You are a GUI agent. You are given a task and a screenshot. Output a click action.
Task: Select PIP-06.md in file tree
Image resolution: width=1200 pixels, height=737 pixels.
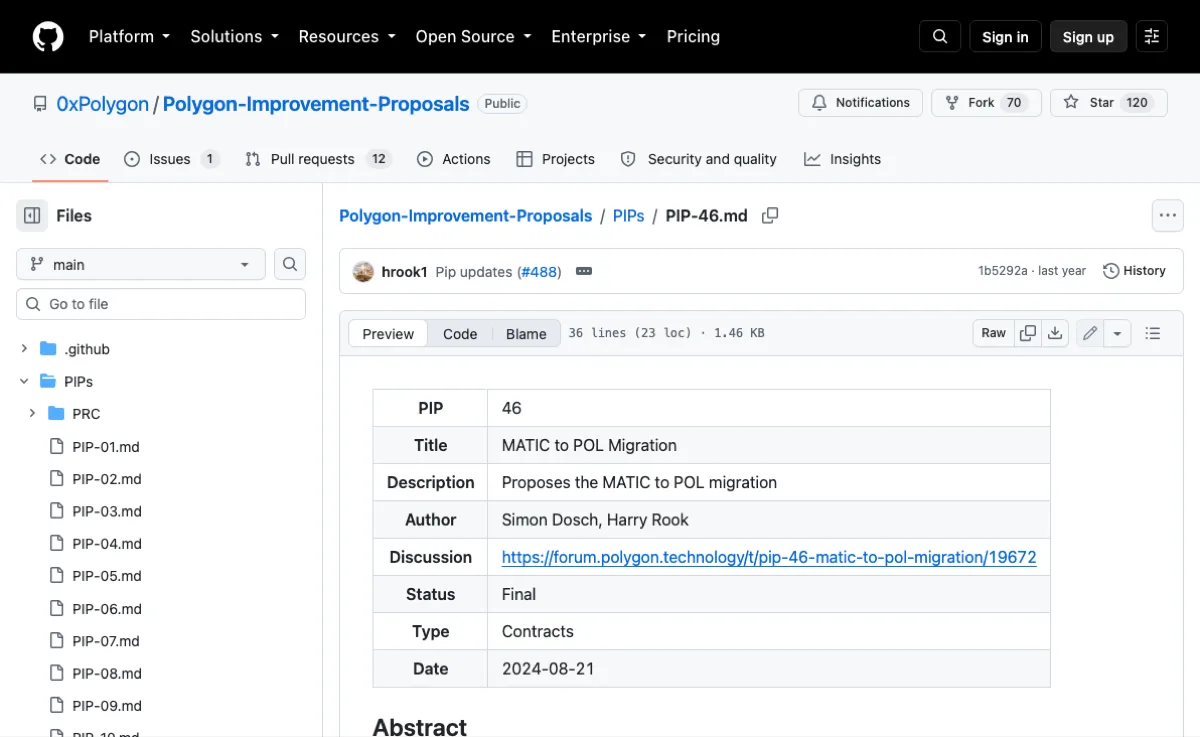(x=106, y=608)
